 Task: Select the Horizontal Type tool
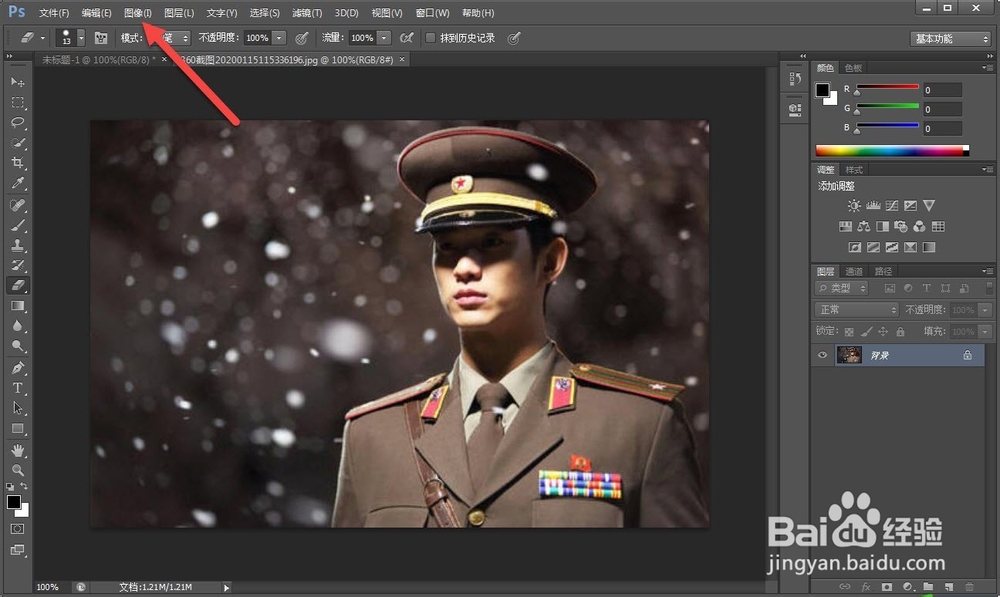(17, 388)
